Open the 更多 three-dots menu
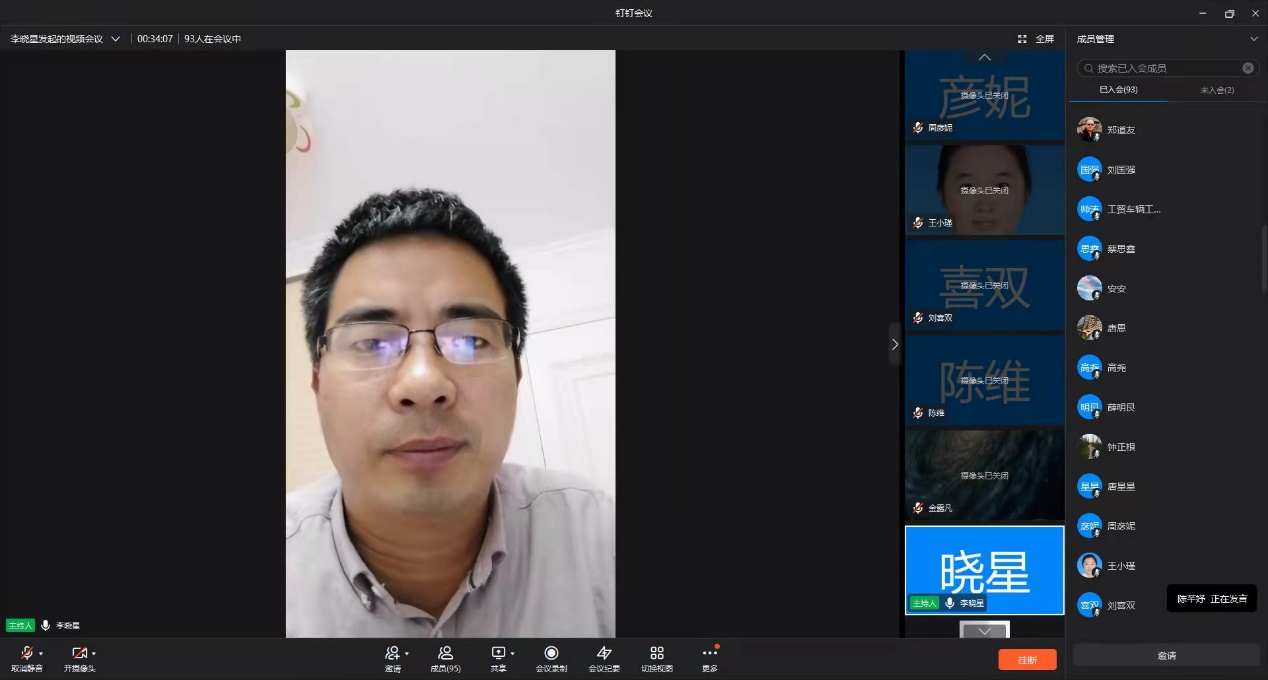This screenshot has width=1268, height=680. 710,654
